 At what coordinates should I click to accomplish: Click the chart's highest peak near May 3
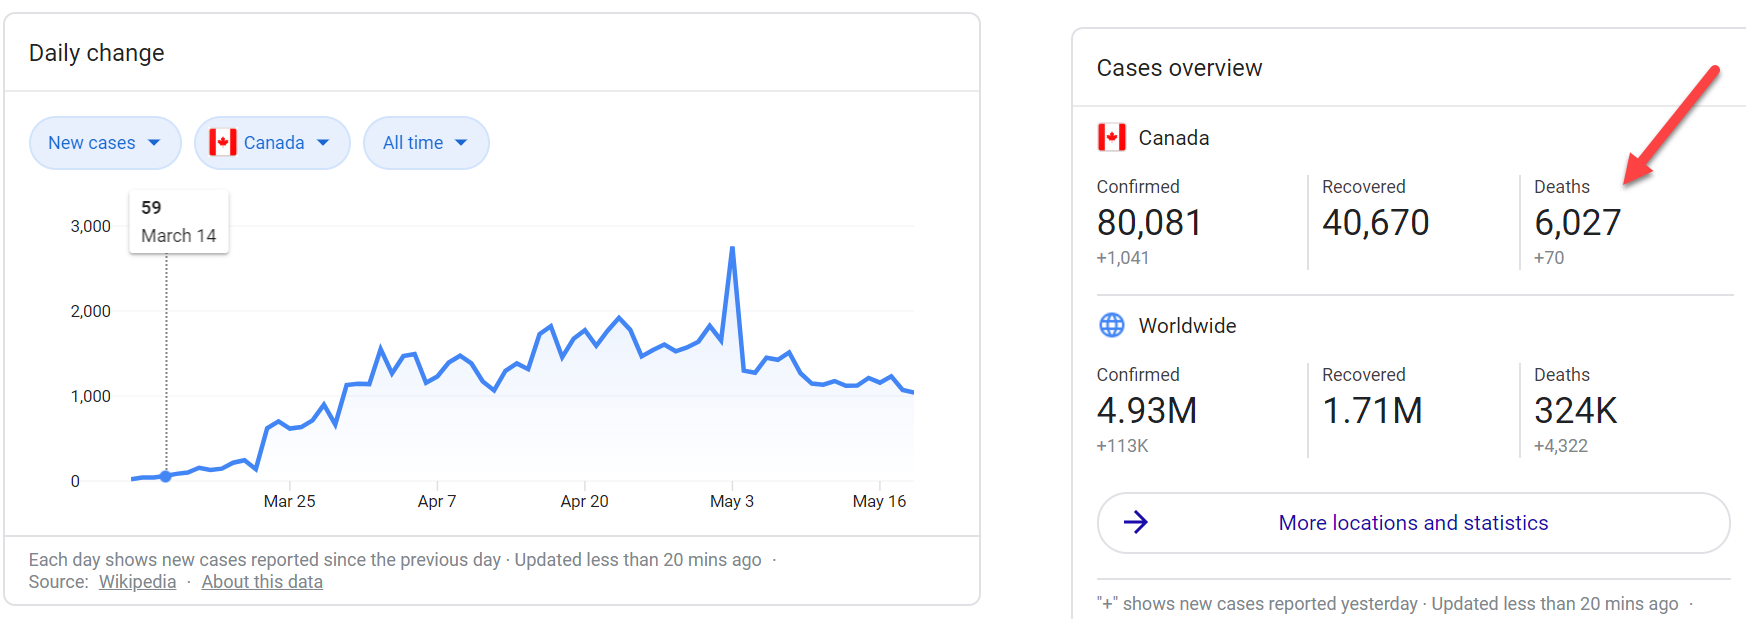click(732, 248)
